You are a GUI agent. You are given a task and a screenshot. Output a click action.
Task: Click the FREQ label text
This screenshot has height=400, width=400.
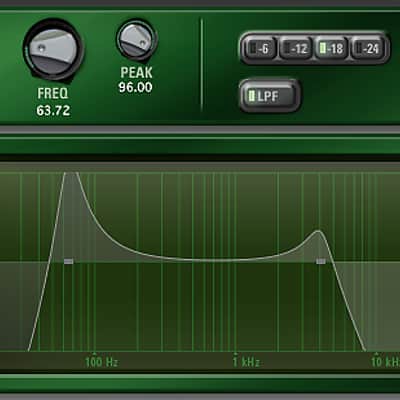coord(53,93)
